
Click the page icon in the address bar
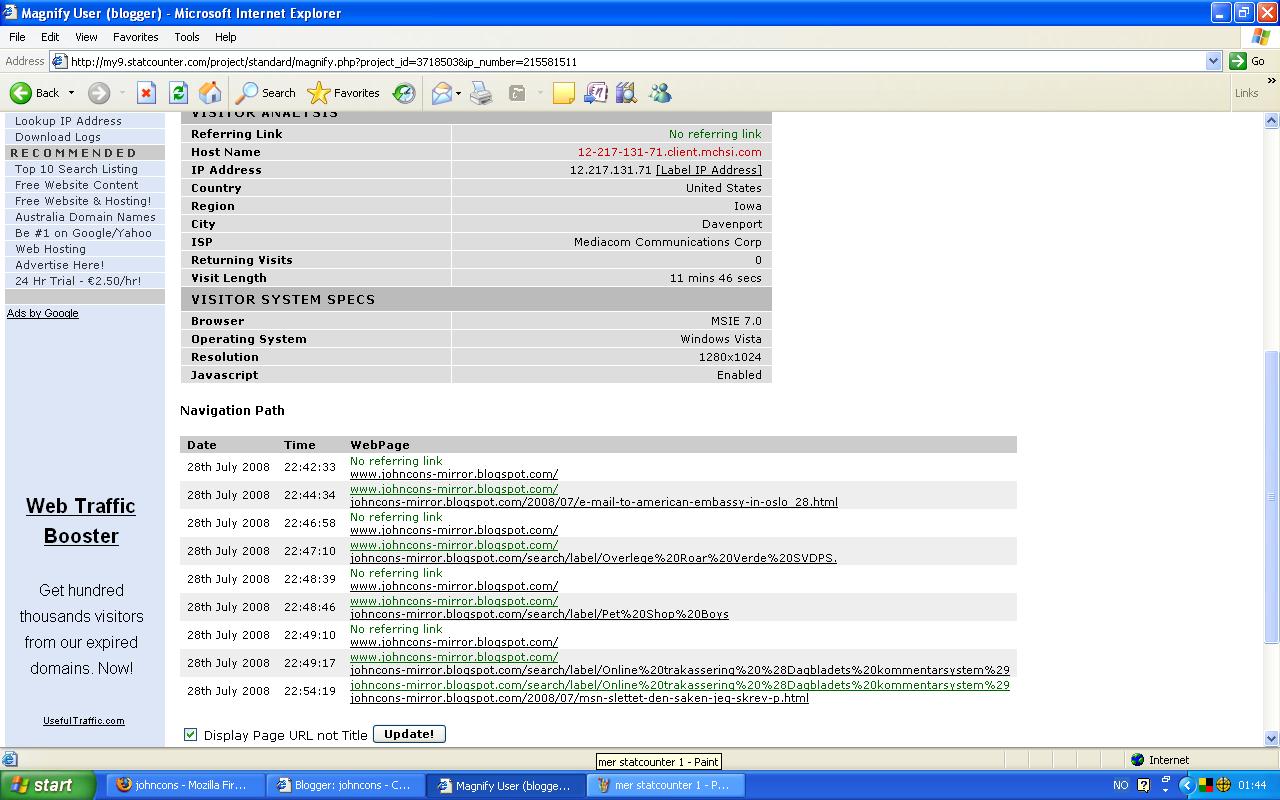pos(59,61)
